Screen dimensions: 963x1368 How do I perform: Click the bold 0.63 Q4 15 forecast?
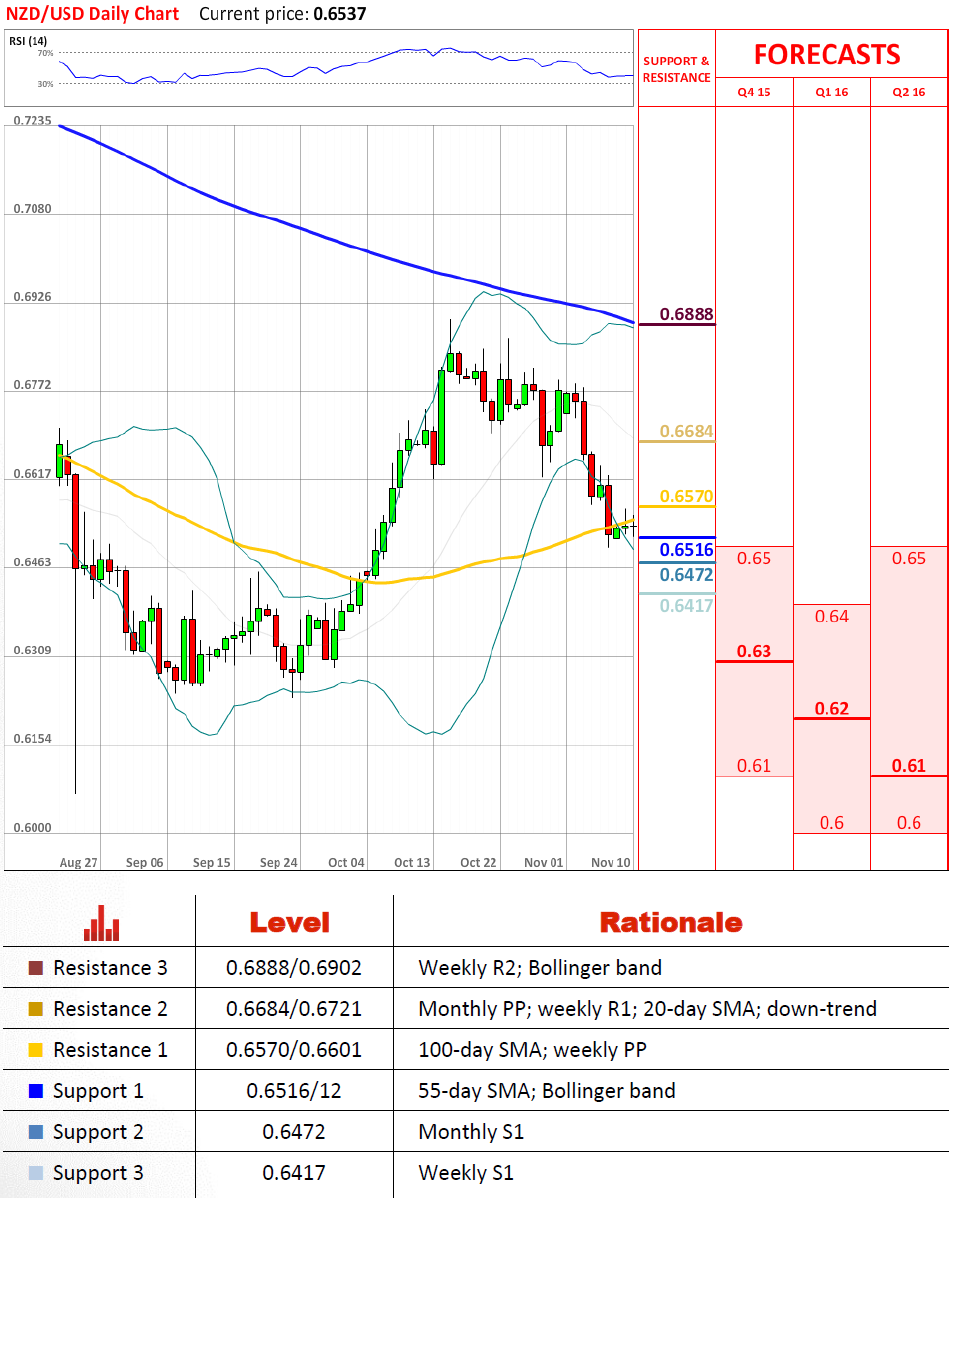[x=754, y=651]
